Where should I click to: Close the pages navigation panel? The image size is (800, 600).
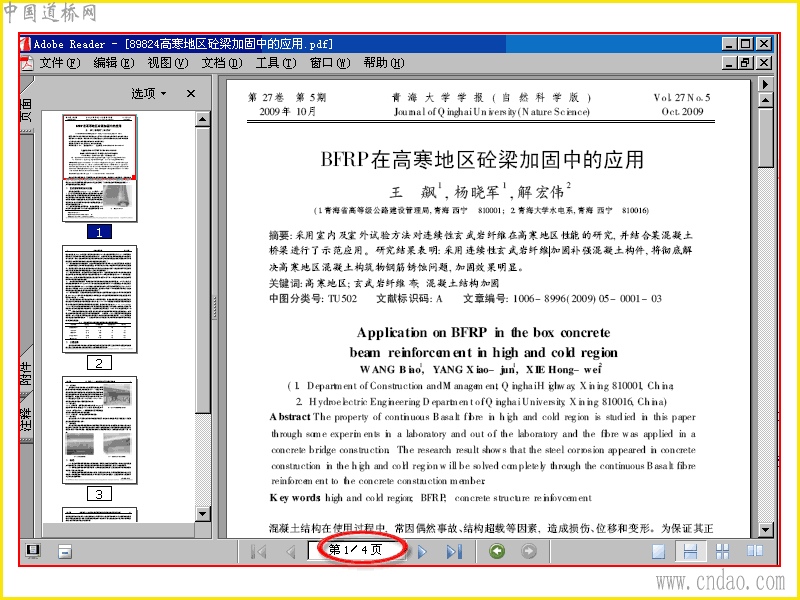(x=191, y=93)
